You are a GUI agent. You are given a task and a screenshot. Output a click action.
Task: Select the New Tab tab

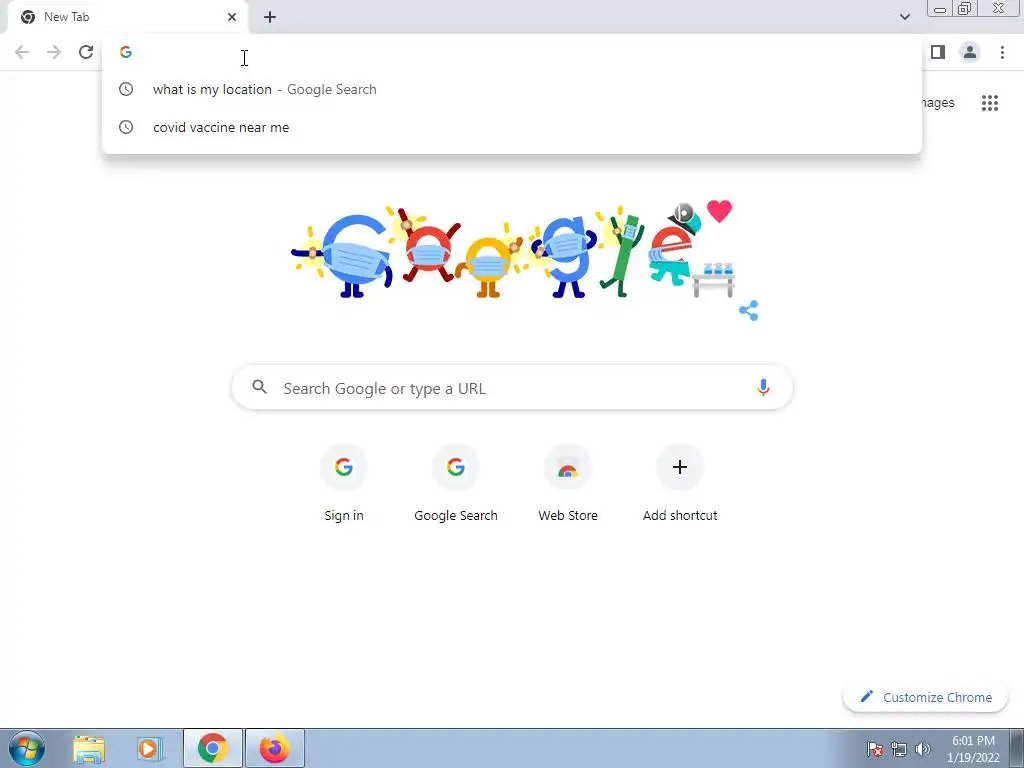tap(128, 17)
